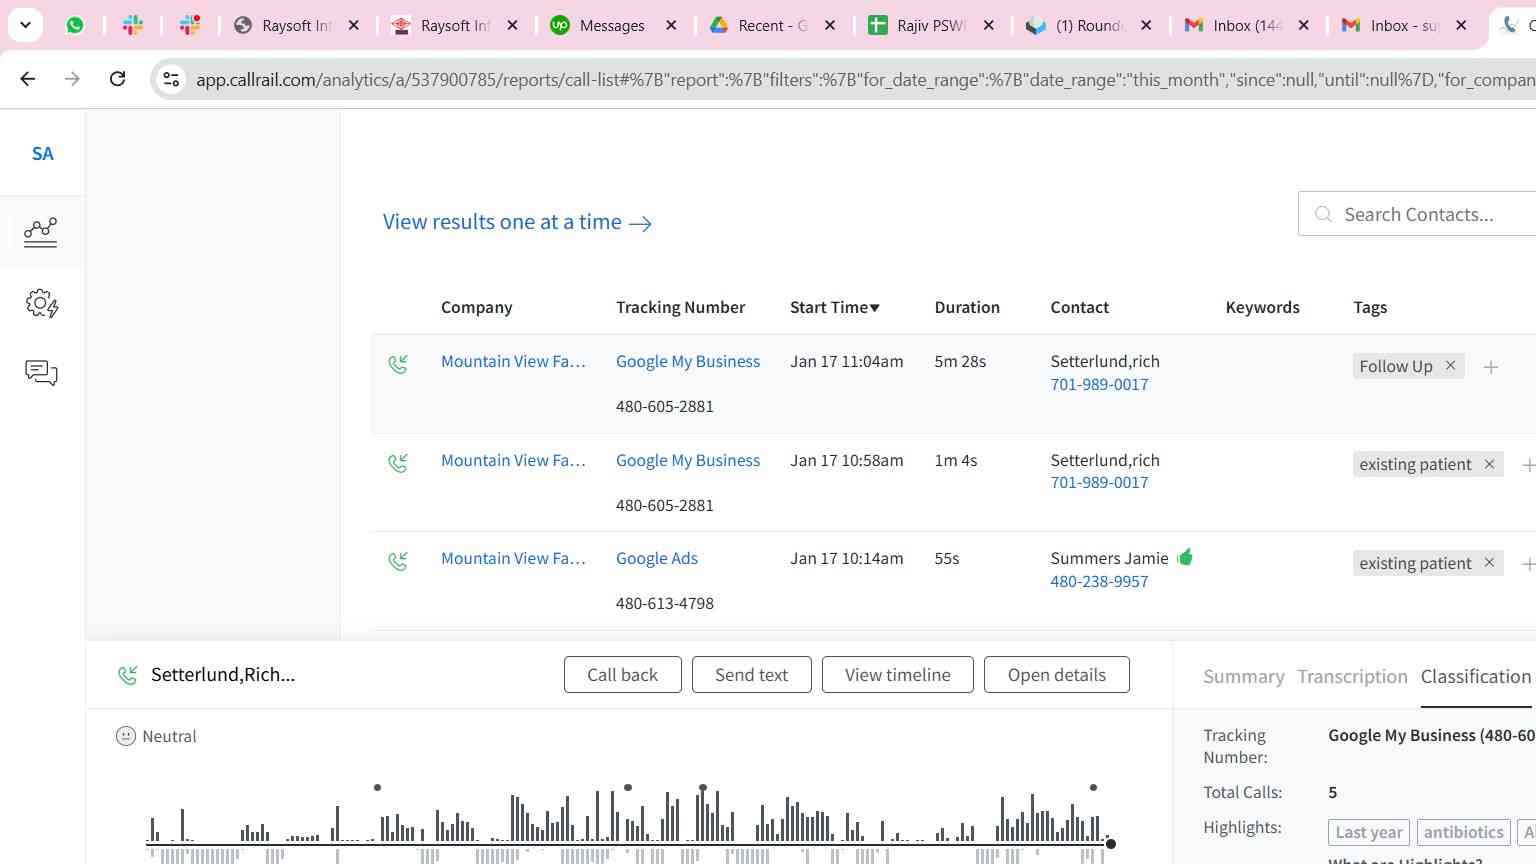Open the chat messages icon in sidebar

pyautogui.click(x=41, y=373)
